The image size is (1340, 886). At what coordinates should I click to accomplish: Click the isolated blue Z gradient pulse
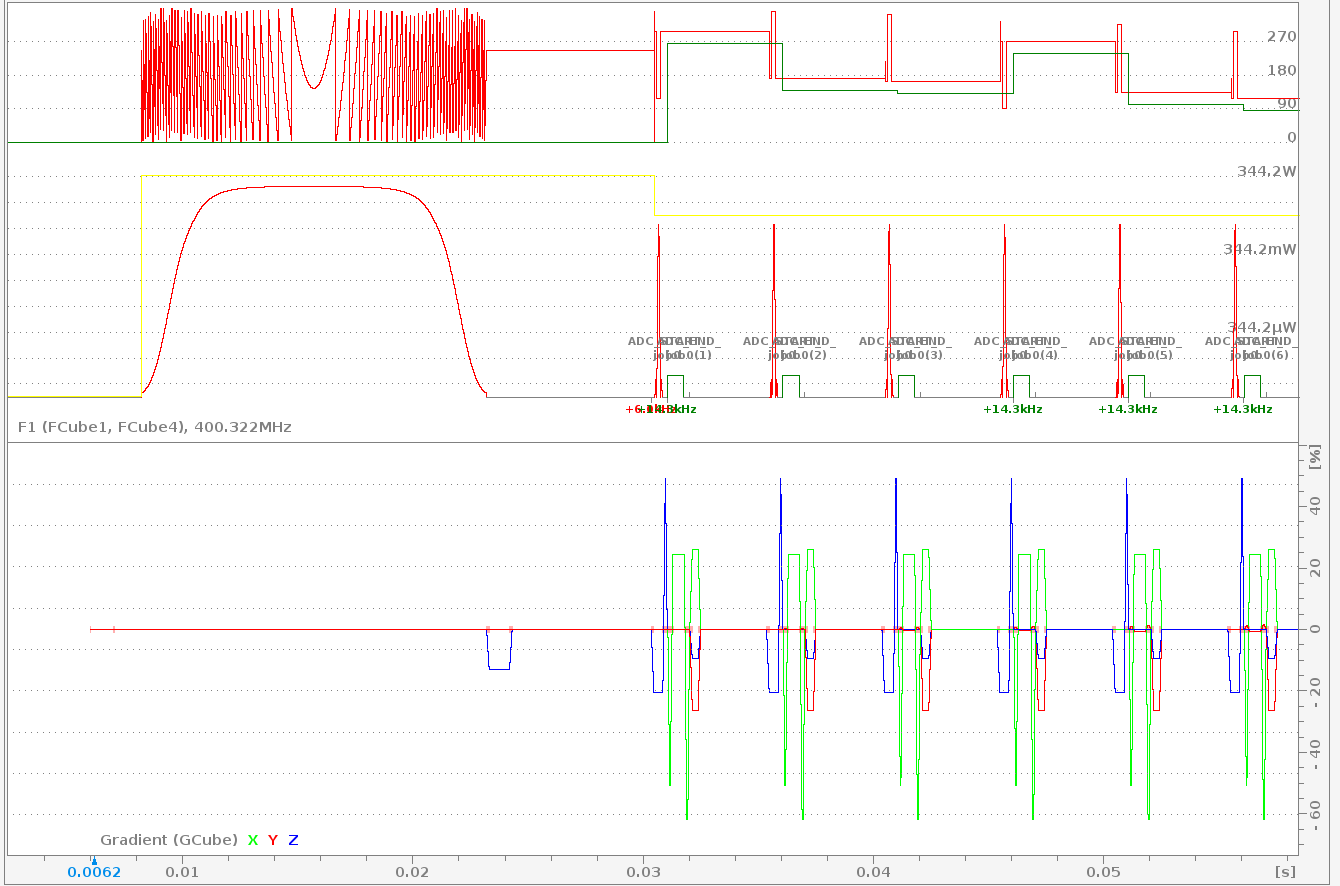click(499, 660)
